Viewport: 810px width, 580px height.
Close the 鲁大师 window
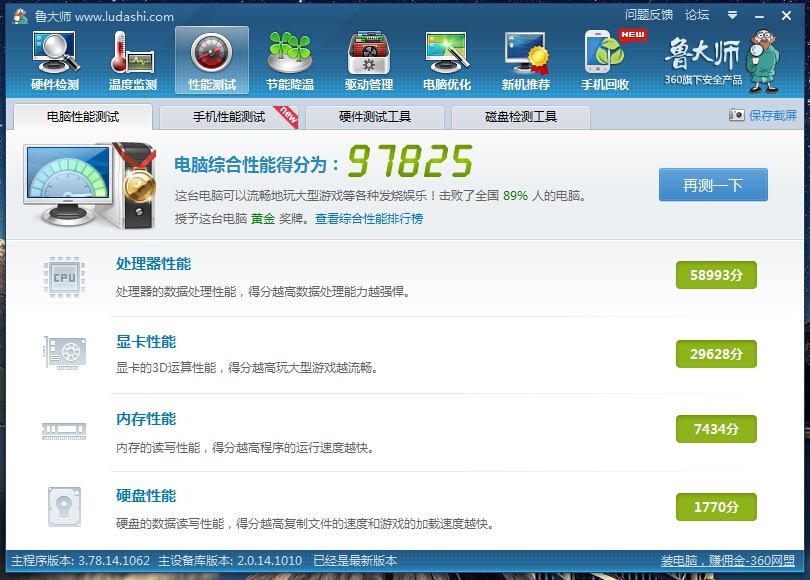[786, 16]
